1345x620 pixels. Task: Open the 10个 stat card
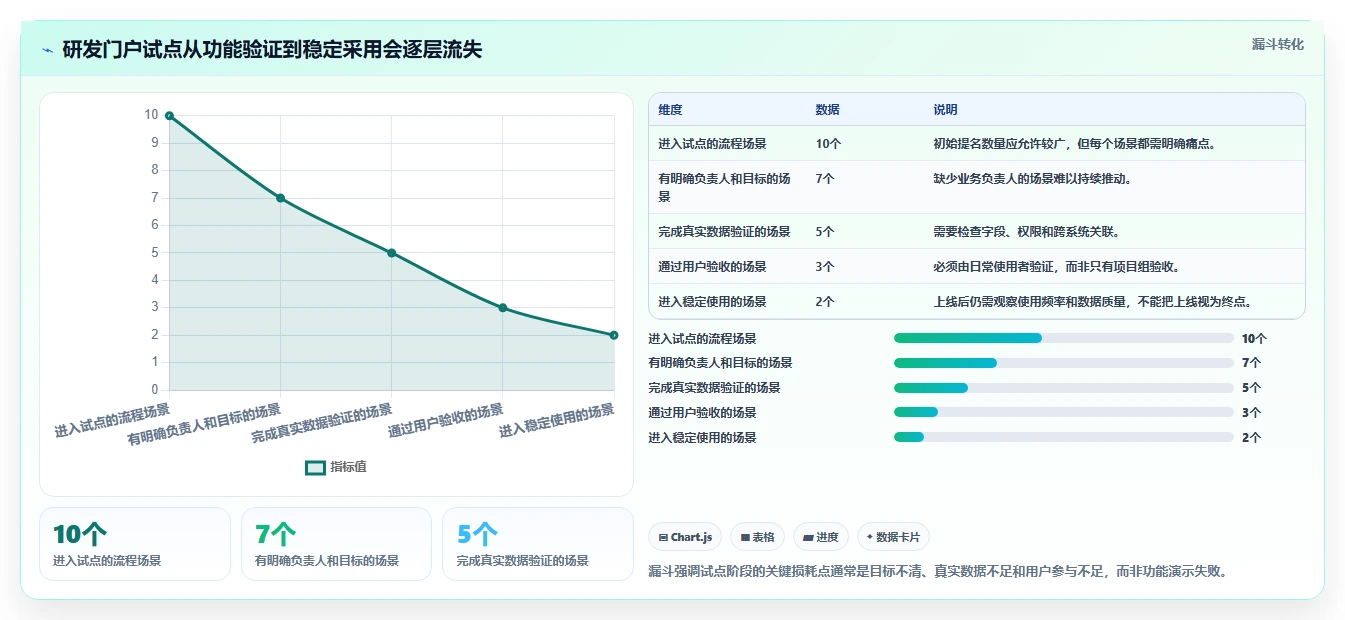click(x=135, y=544)
